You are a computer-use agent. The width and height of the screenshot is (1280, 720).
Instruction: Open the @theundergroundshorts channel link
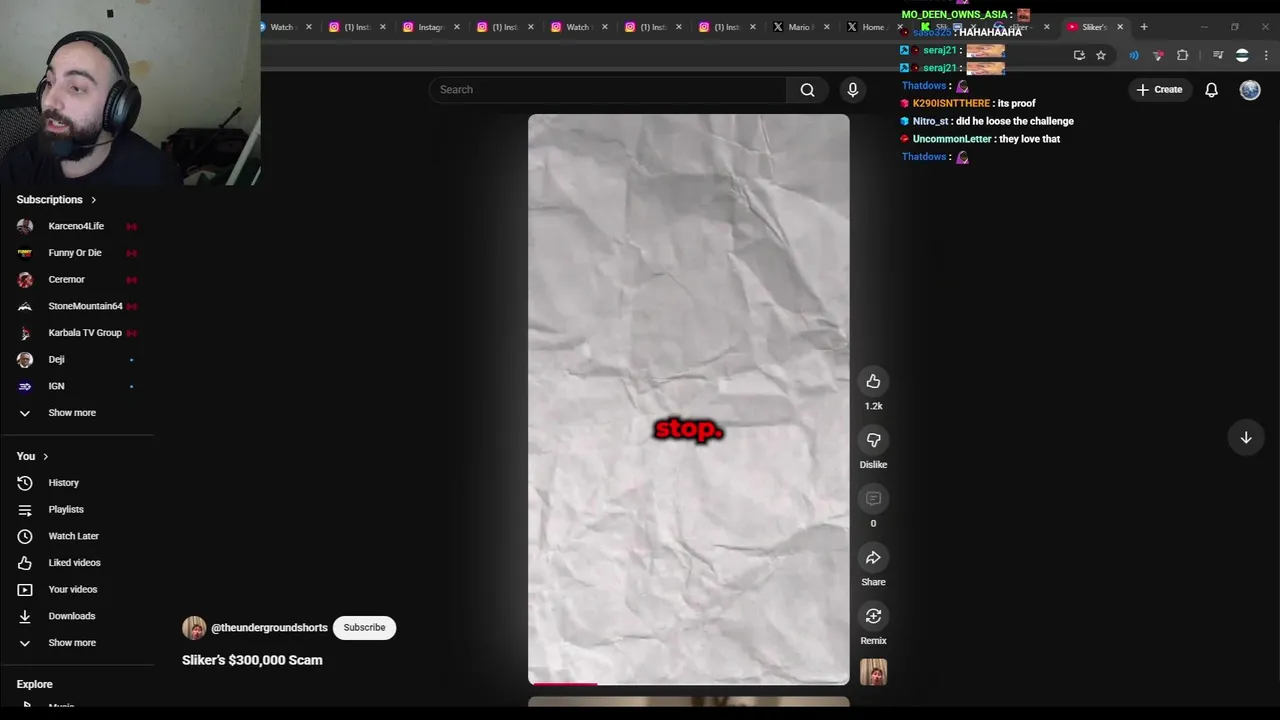(x=269, y=628)
